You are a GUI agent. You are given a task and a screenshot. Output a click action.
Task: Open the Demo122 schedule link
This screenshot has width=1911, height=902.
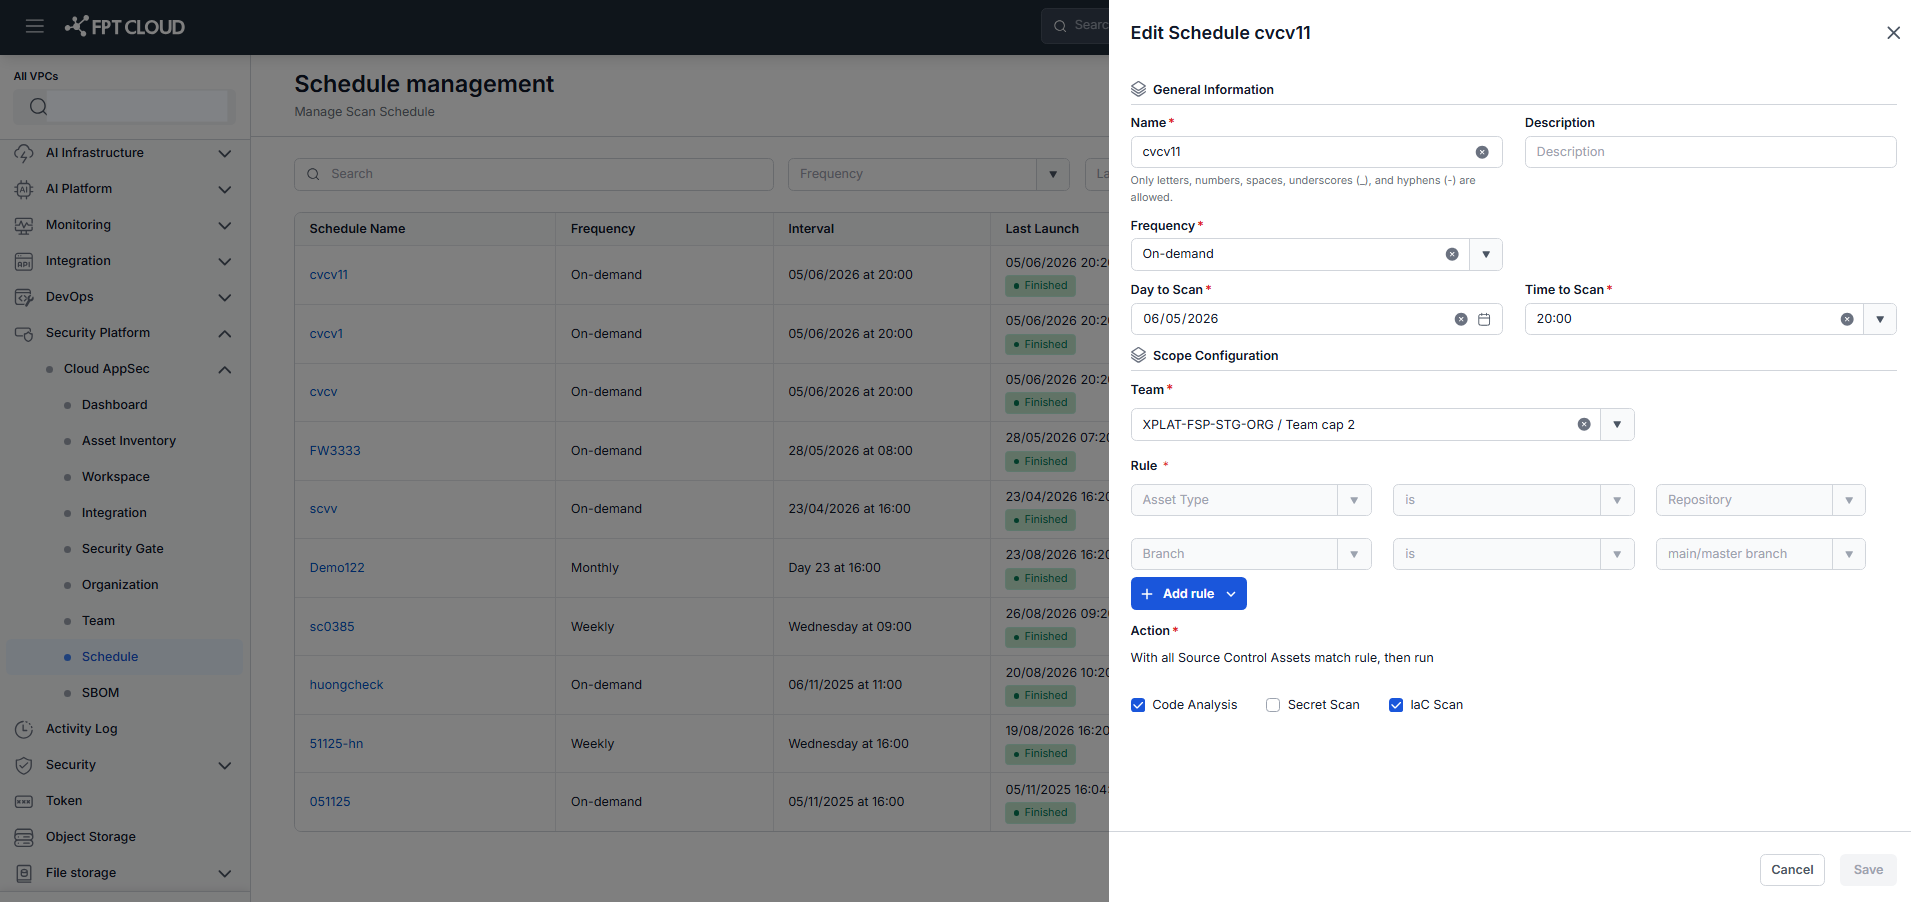pos(337,568)
